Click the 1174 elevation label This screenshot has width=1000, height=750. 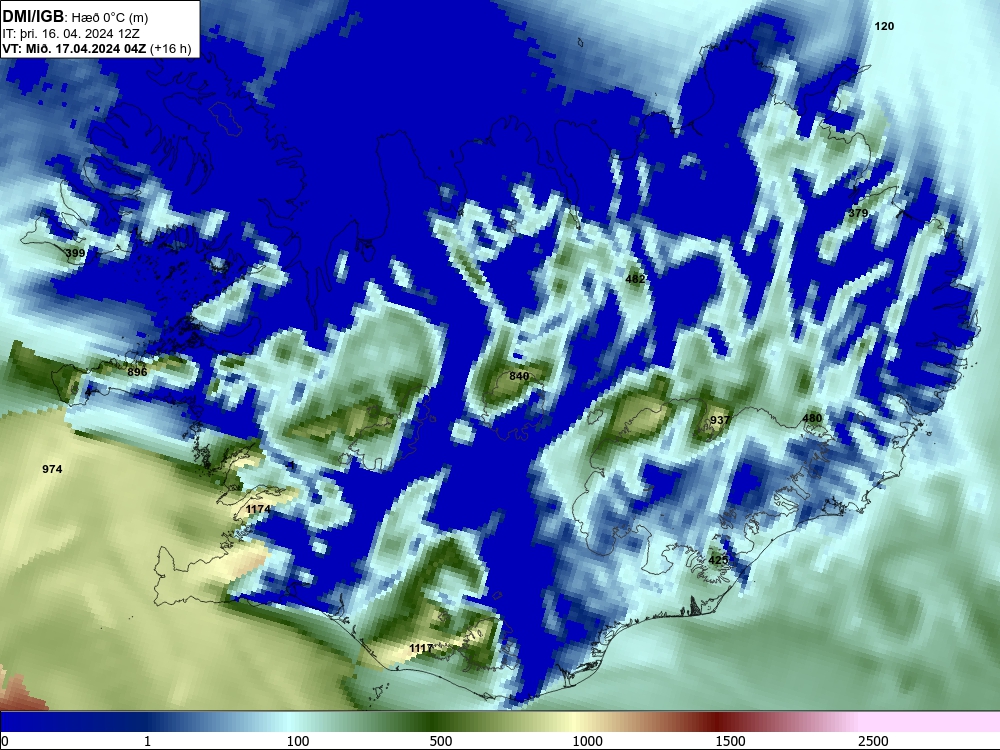click(258, 509)
